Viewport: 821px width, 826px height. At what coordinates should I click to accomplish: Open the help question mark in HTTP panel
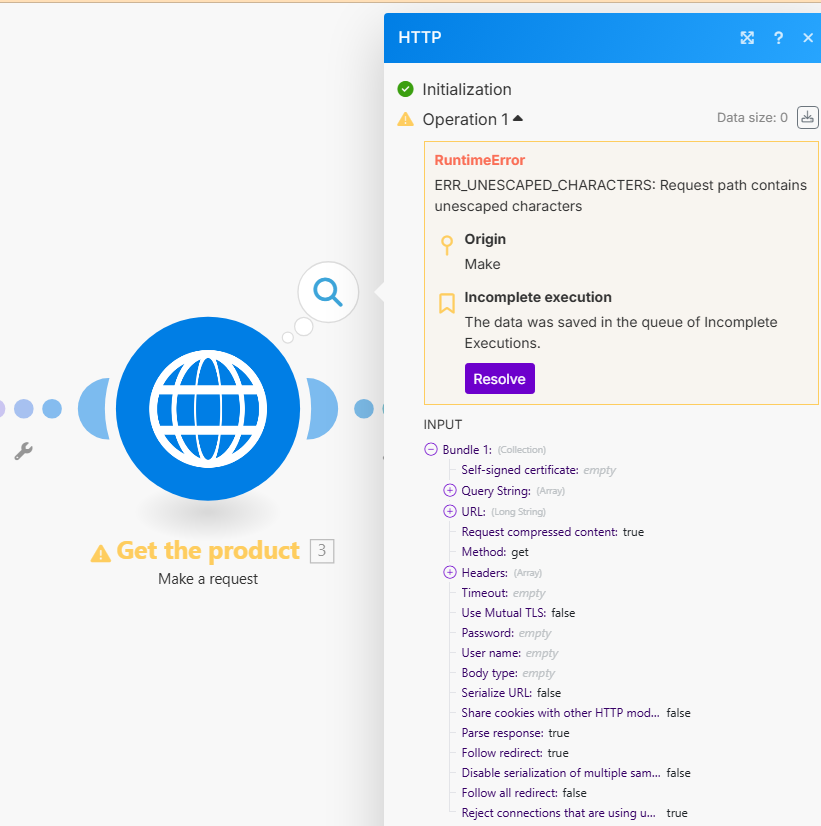click(x=778, y=37)
